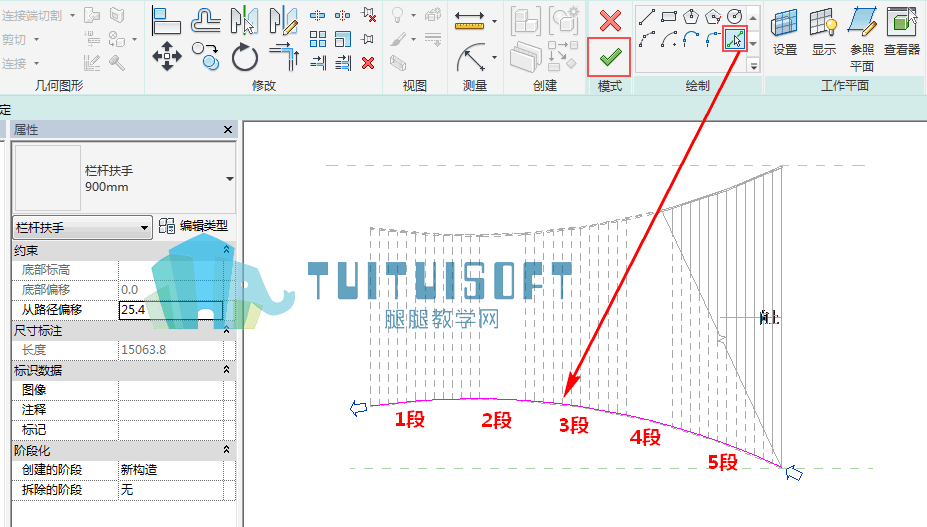
Task: Click the 注释 value field
Action: [x=171, y=410]
